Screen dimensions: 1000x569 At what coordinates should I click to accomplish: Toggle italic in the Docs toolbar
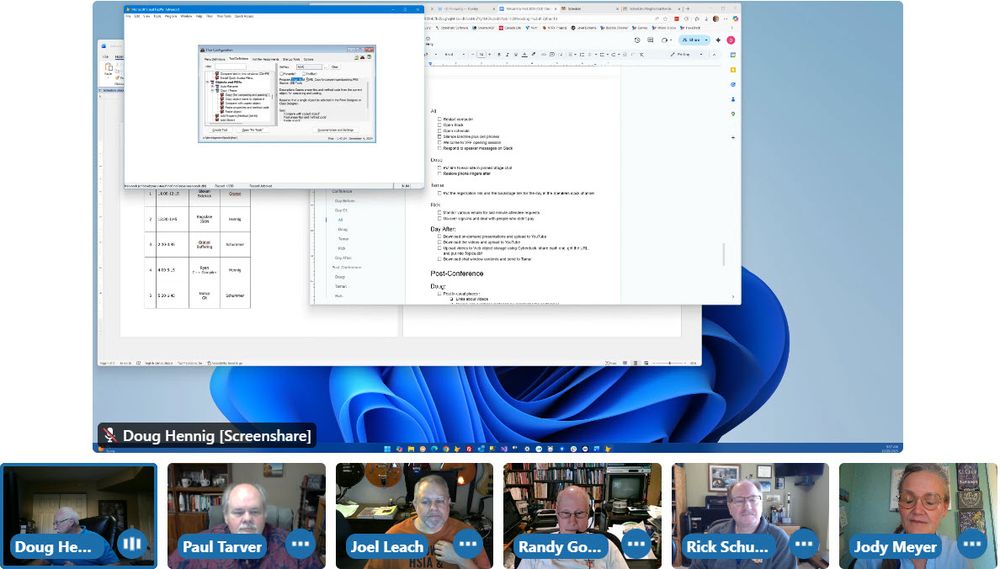click(507, 54)
